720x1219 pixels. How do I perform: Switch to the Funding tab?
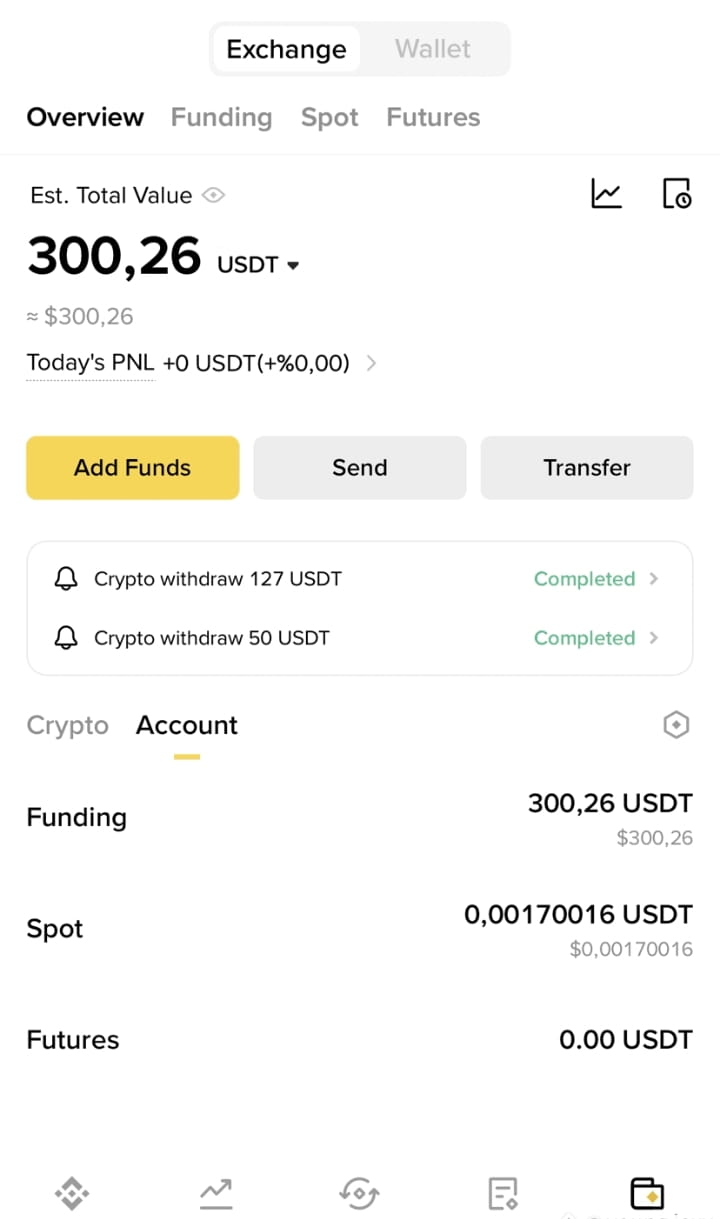221,117
